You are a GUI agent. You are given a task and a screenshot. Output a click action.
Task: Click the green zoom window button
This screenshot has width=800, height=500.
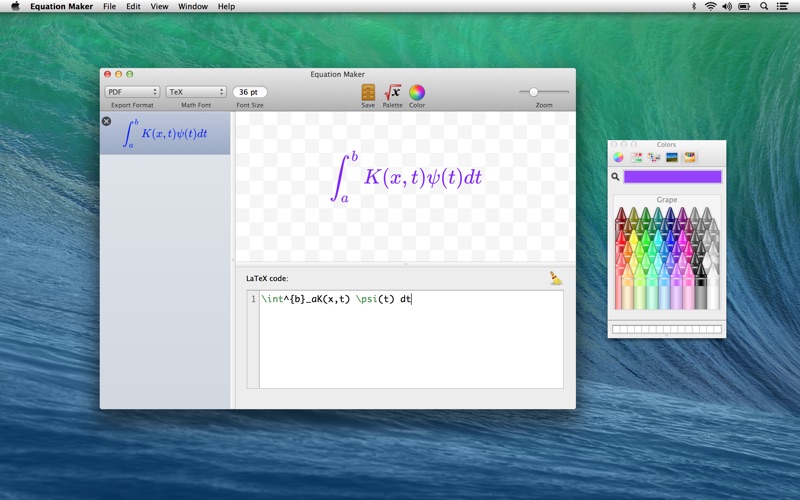pos(130,74)
